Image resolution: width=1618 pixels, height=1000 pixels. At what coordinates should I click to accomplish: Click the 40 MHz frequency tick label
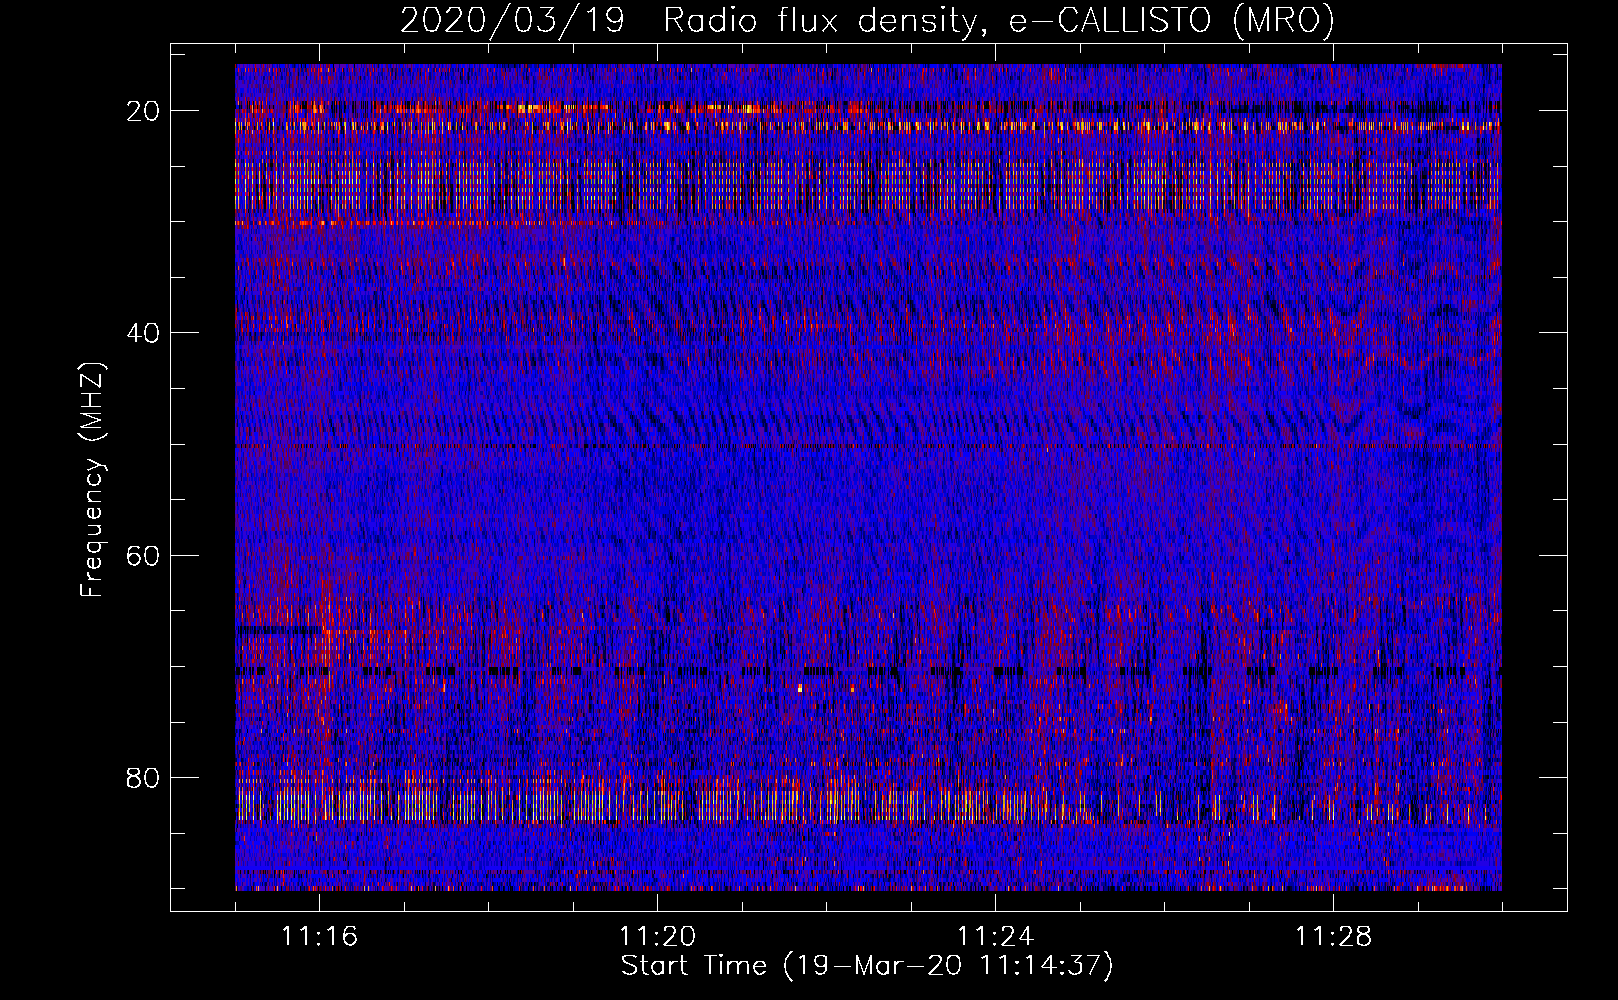coord(144,333)
